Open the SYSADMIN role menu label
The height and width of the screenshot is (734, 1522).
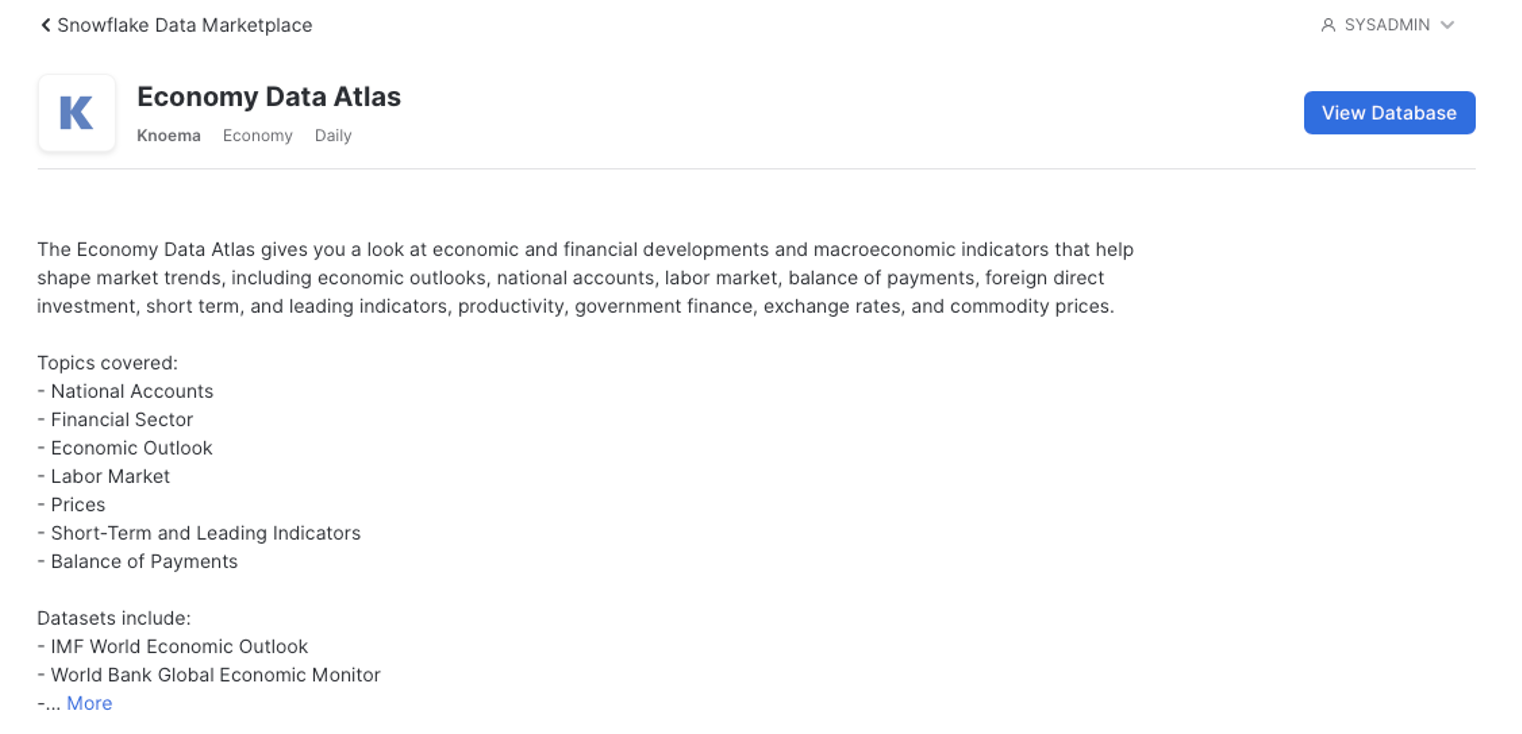[x=1387, y=25]
